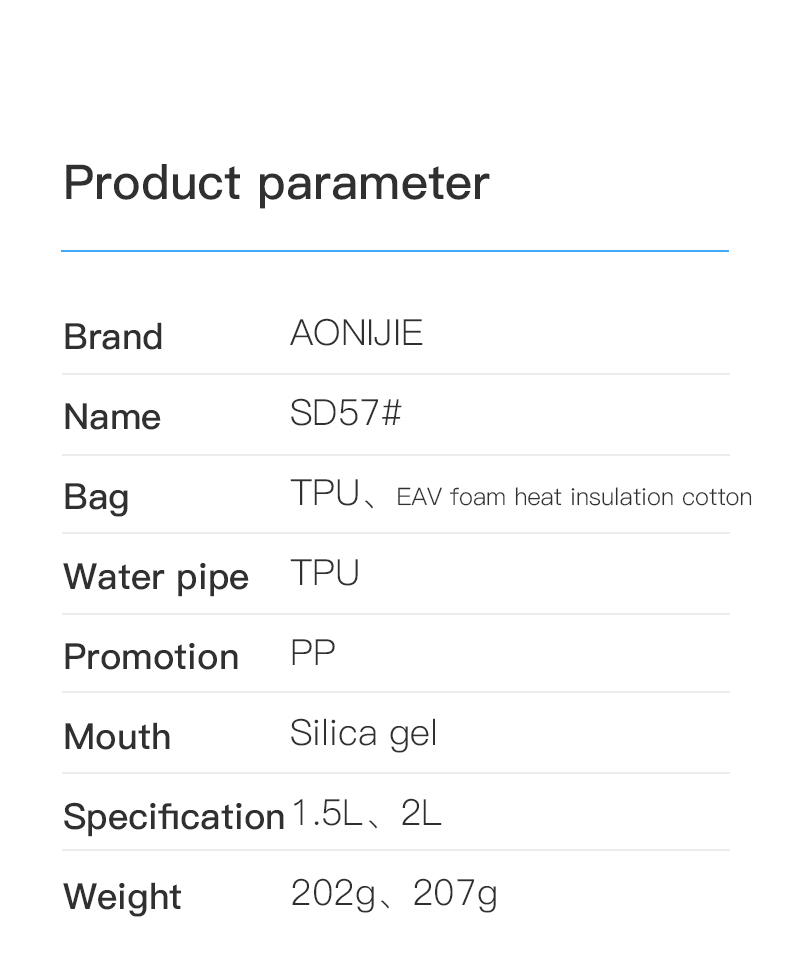The image size is (790, 969).
Task: Select the Specification row label
Action: (174, 817)
